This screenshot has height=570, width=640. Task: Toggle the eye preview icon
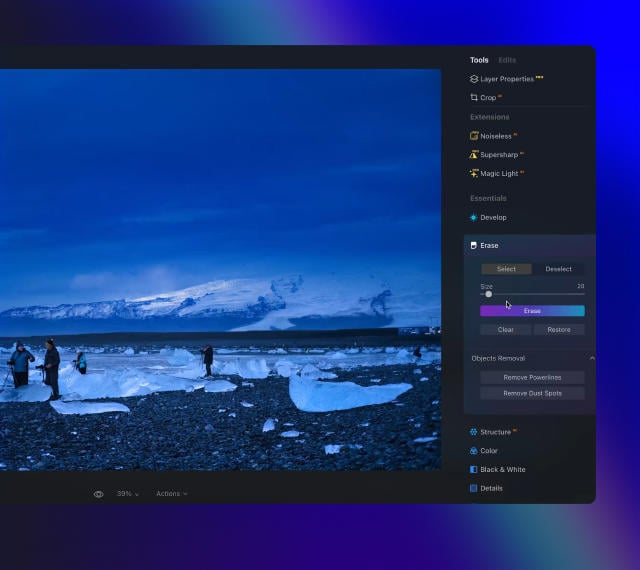[x=98, y=494]
